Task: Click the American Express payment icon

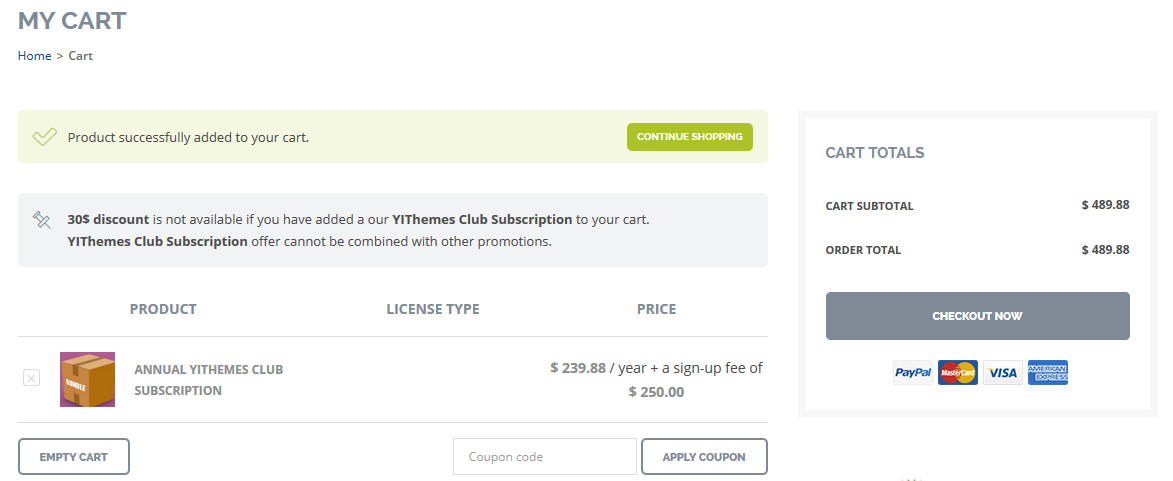Action: (x=1047, y=373)
